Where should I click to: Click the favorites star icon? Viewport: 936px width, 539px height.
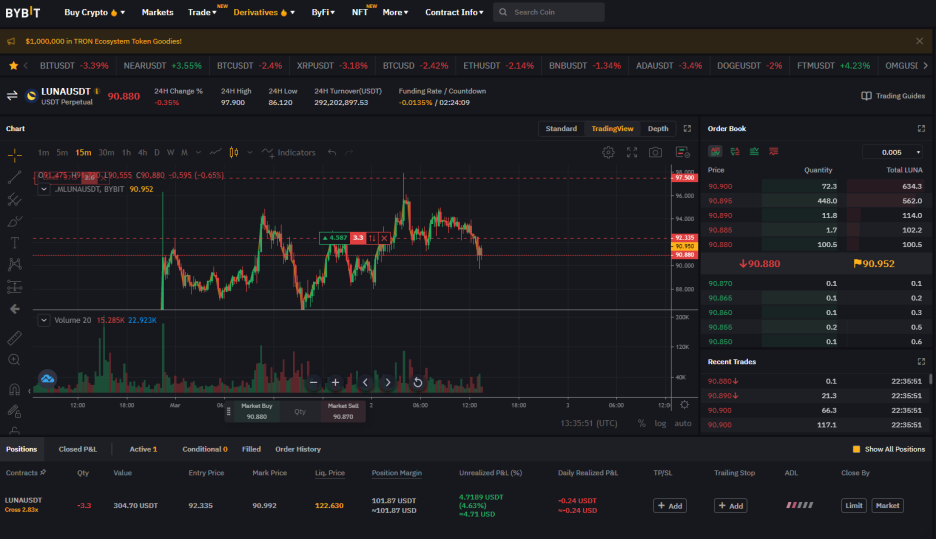tap(13, 66)
